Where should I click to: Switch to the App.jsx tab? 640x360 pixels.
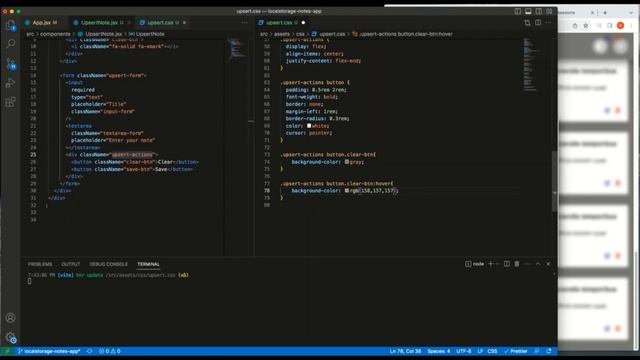[x=42, y=23]
